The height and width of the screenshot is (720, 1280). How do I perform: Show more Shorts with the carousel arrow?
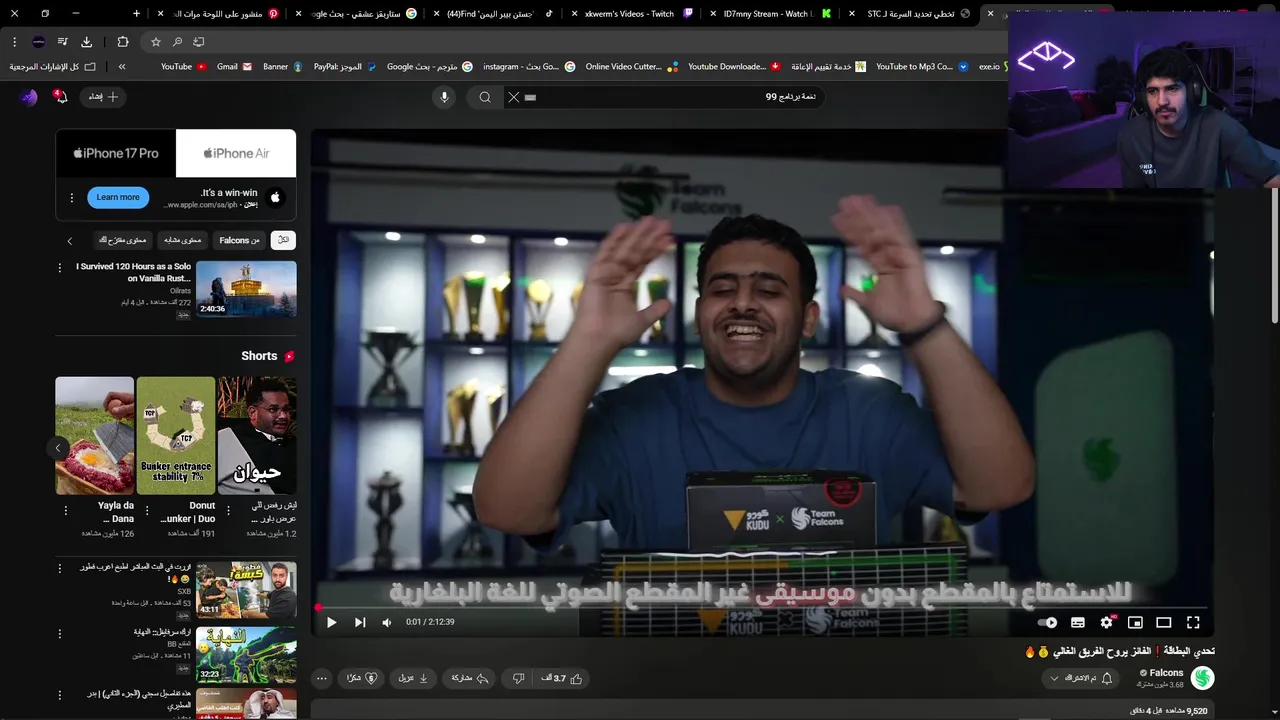click(58, 448)
